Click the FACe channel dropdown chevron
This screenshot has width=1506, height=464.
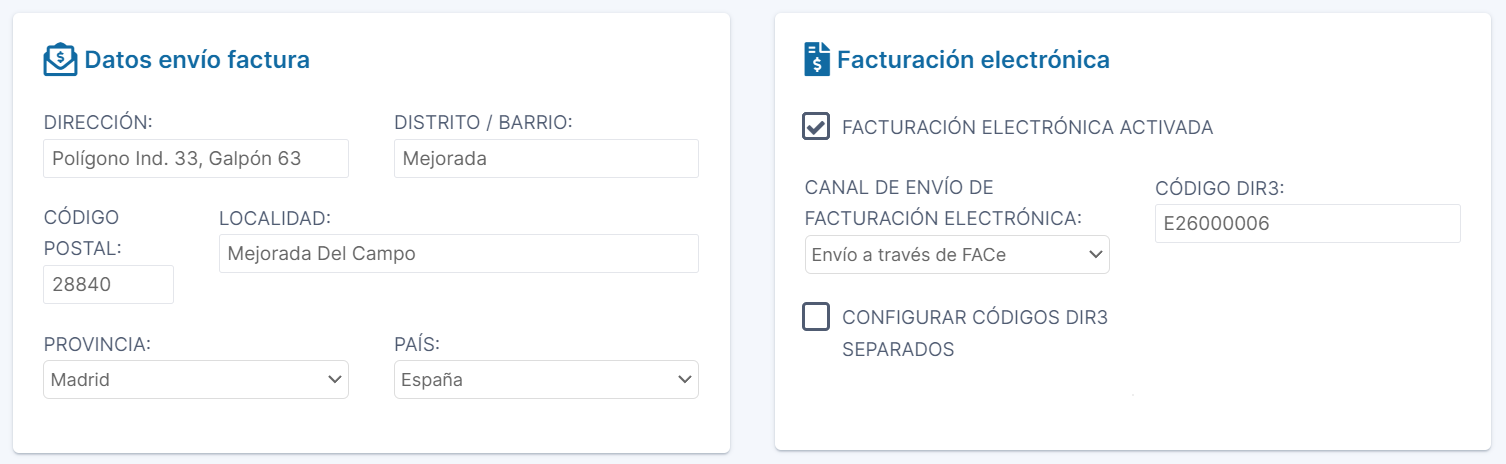click(x=1095, y=255)
